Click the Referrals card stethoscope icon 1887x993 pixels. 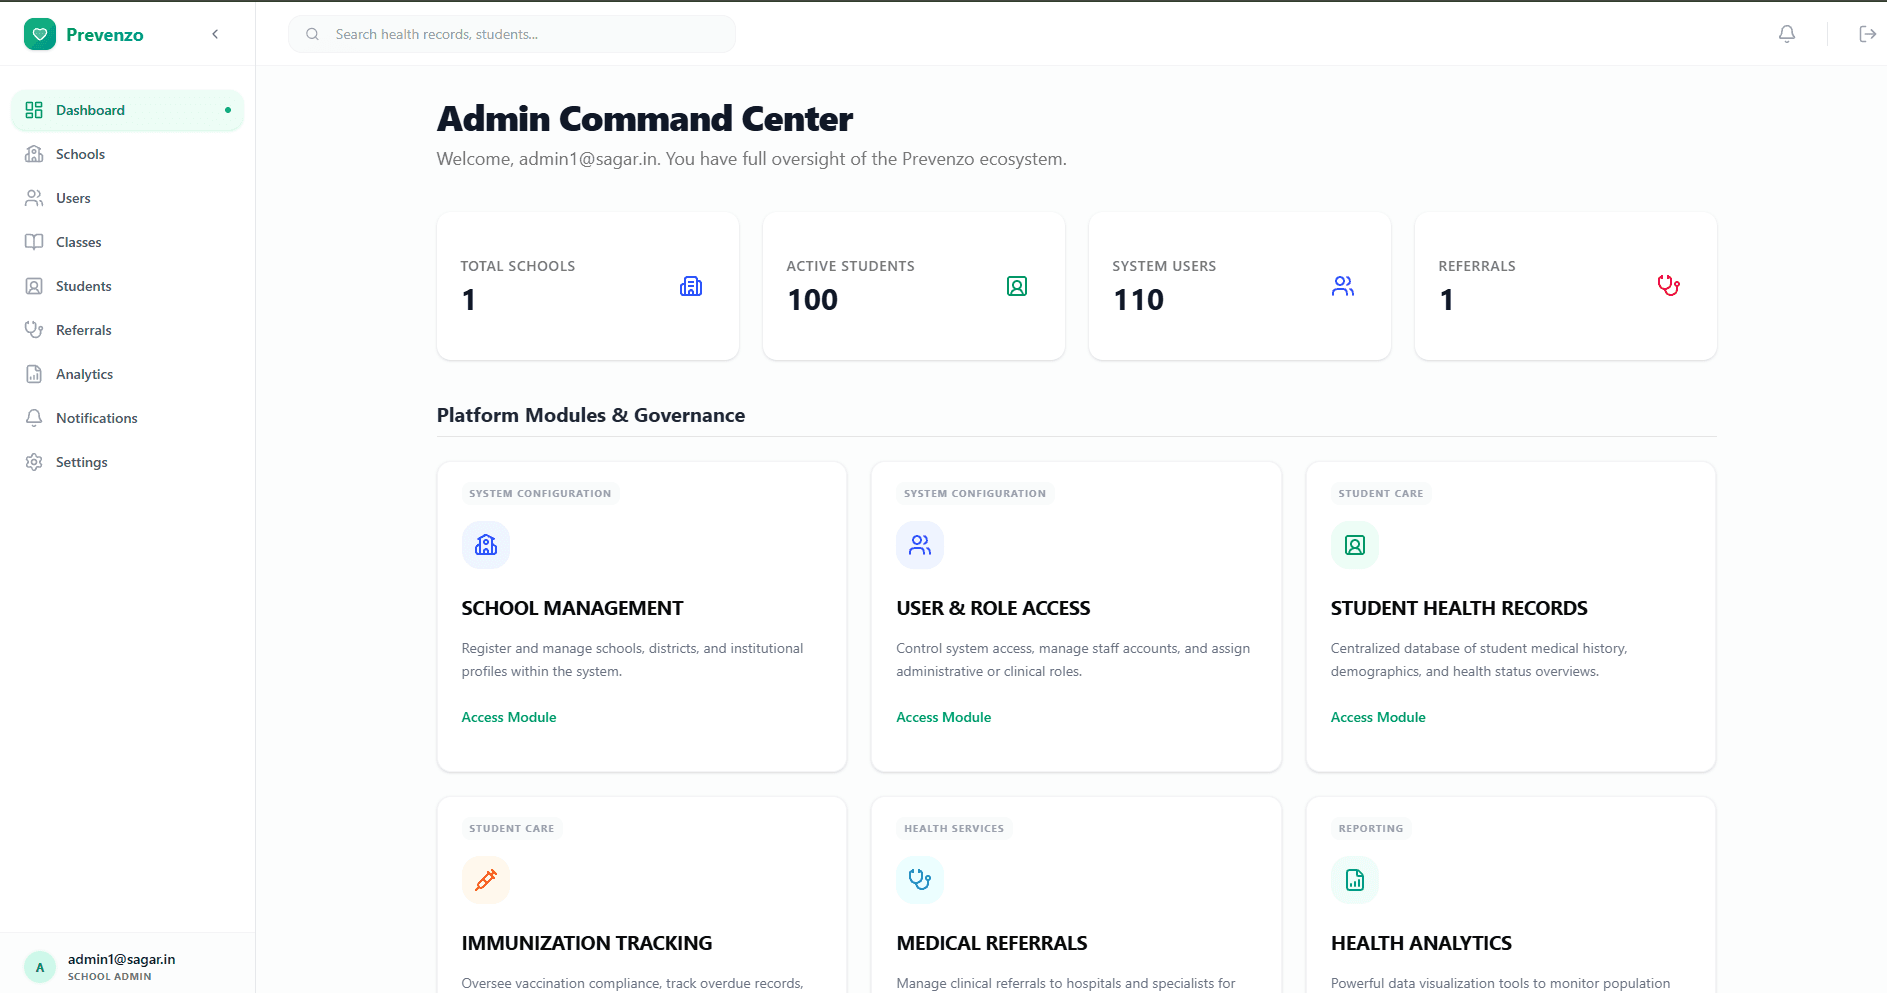1669,286
